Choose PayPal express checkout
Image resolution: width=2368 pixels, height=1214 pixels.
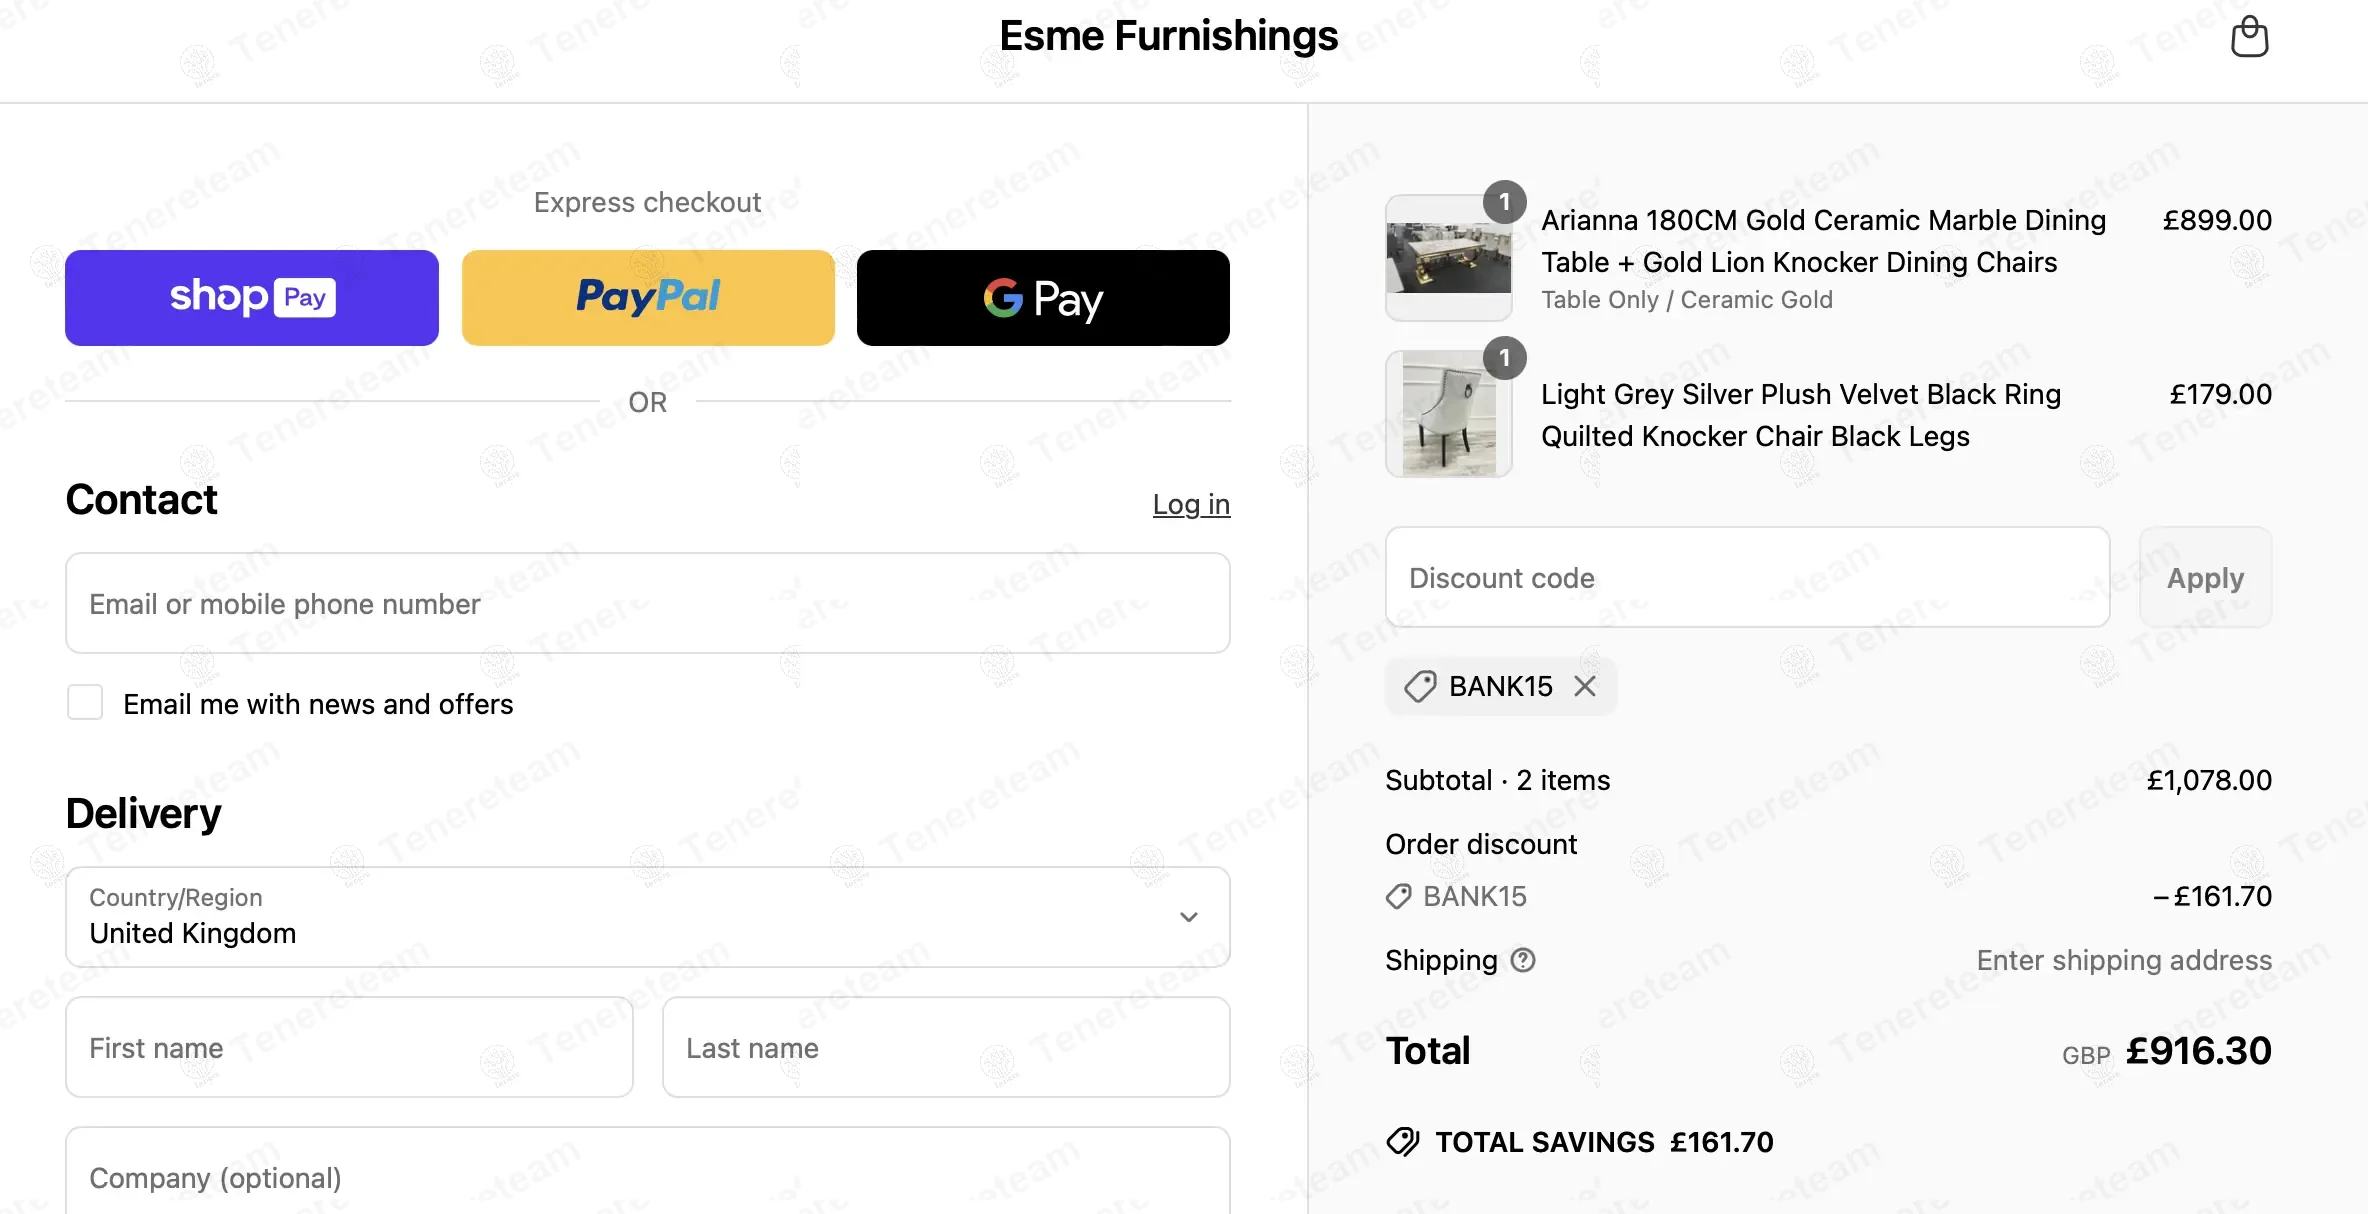[x=648, y=298]
